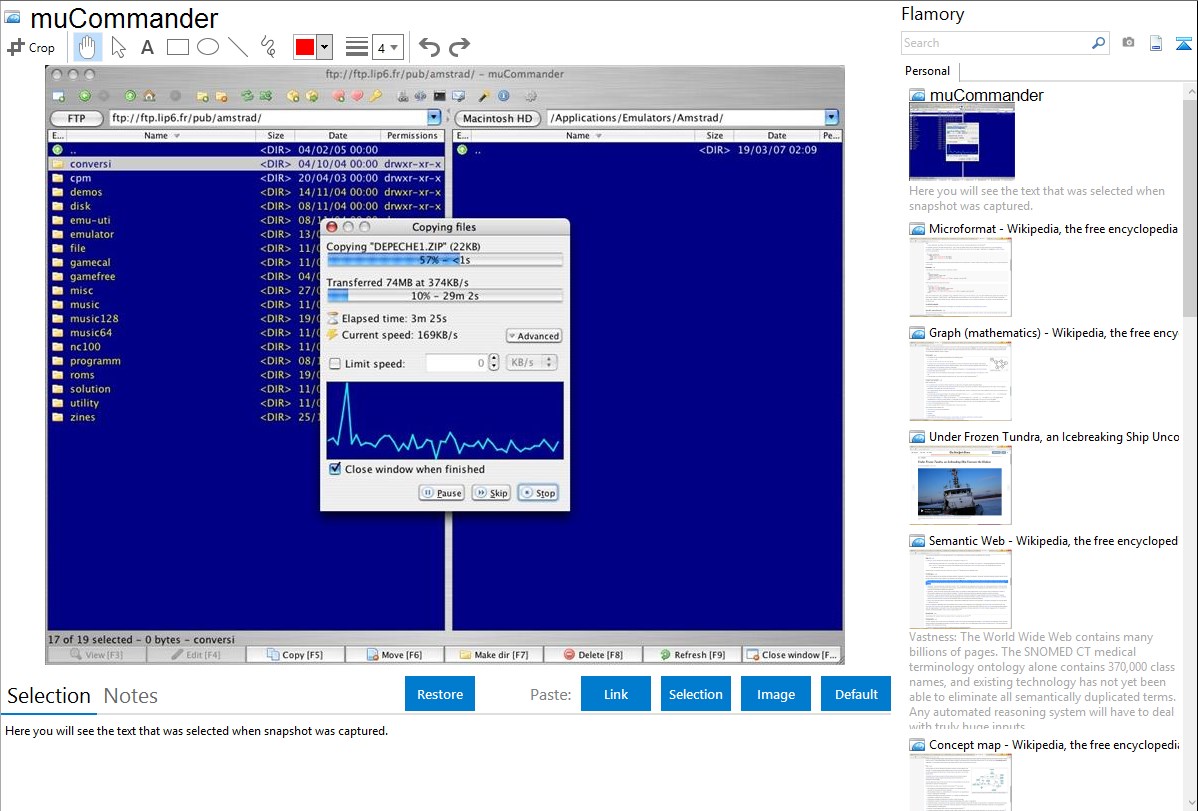Choose the arrow pointer tool
Viewport: 1198px width, 811px height.
[x=118, y=47]
